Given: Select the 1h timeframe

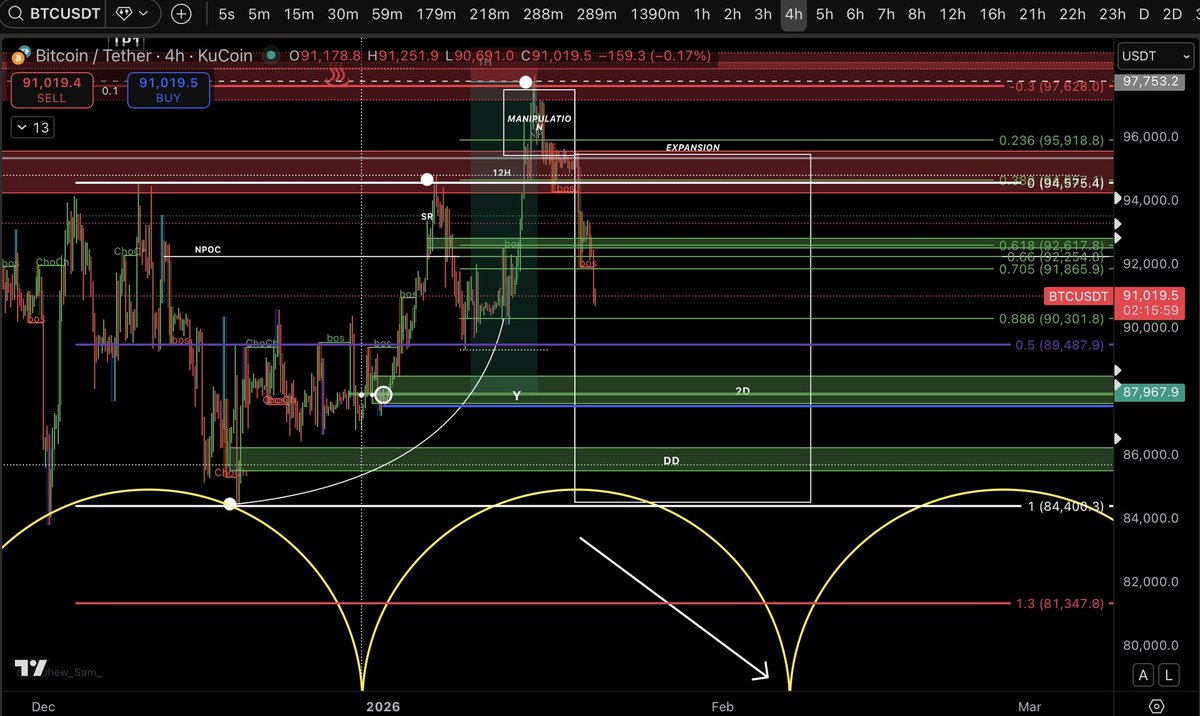Looking at the screenshot, I should pyautogui.click(x=702, y=15).
